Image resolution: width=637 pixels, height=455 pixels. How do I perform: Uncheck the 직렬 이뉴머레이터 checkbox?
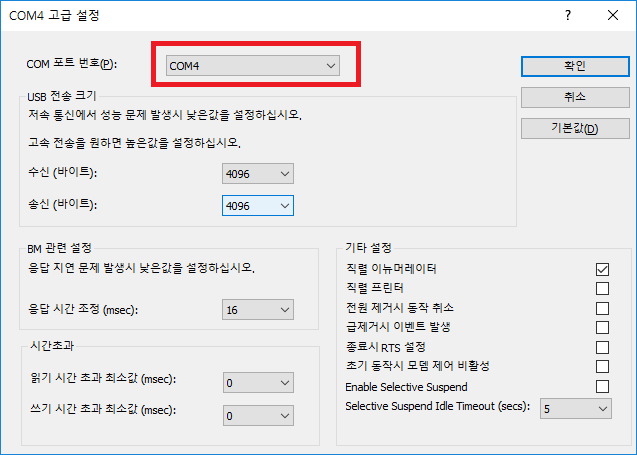click(602, 269)
